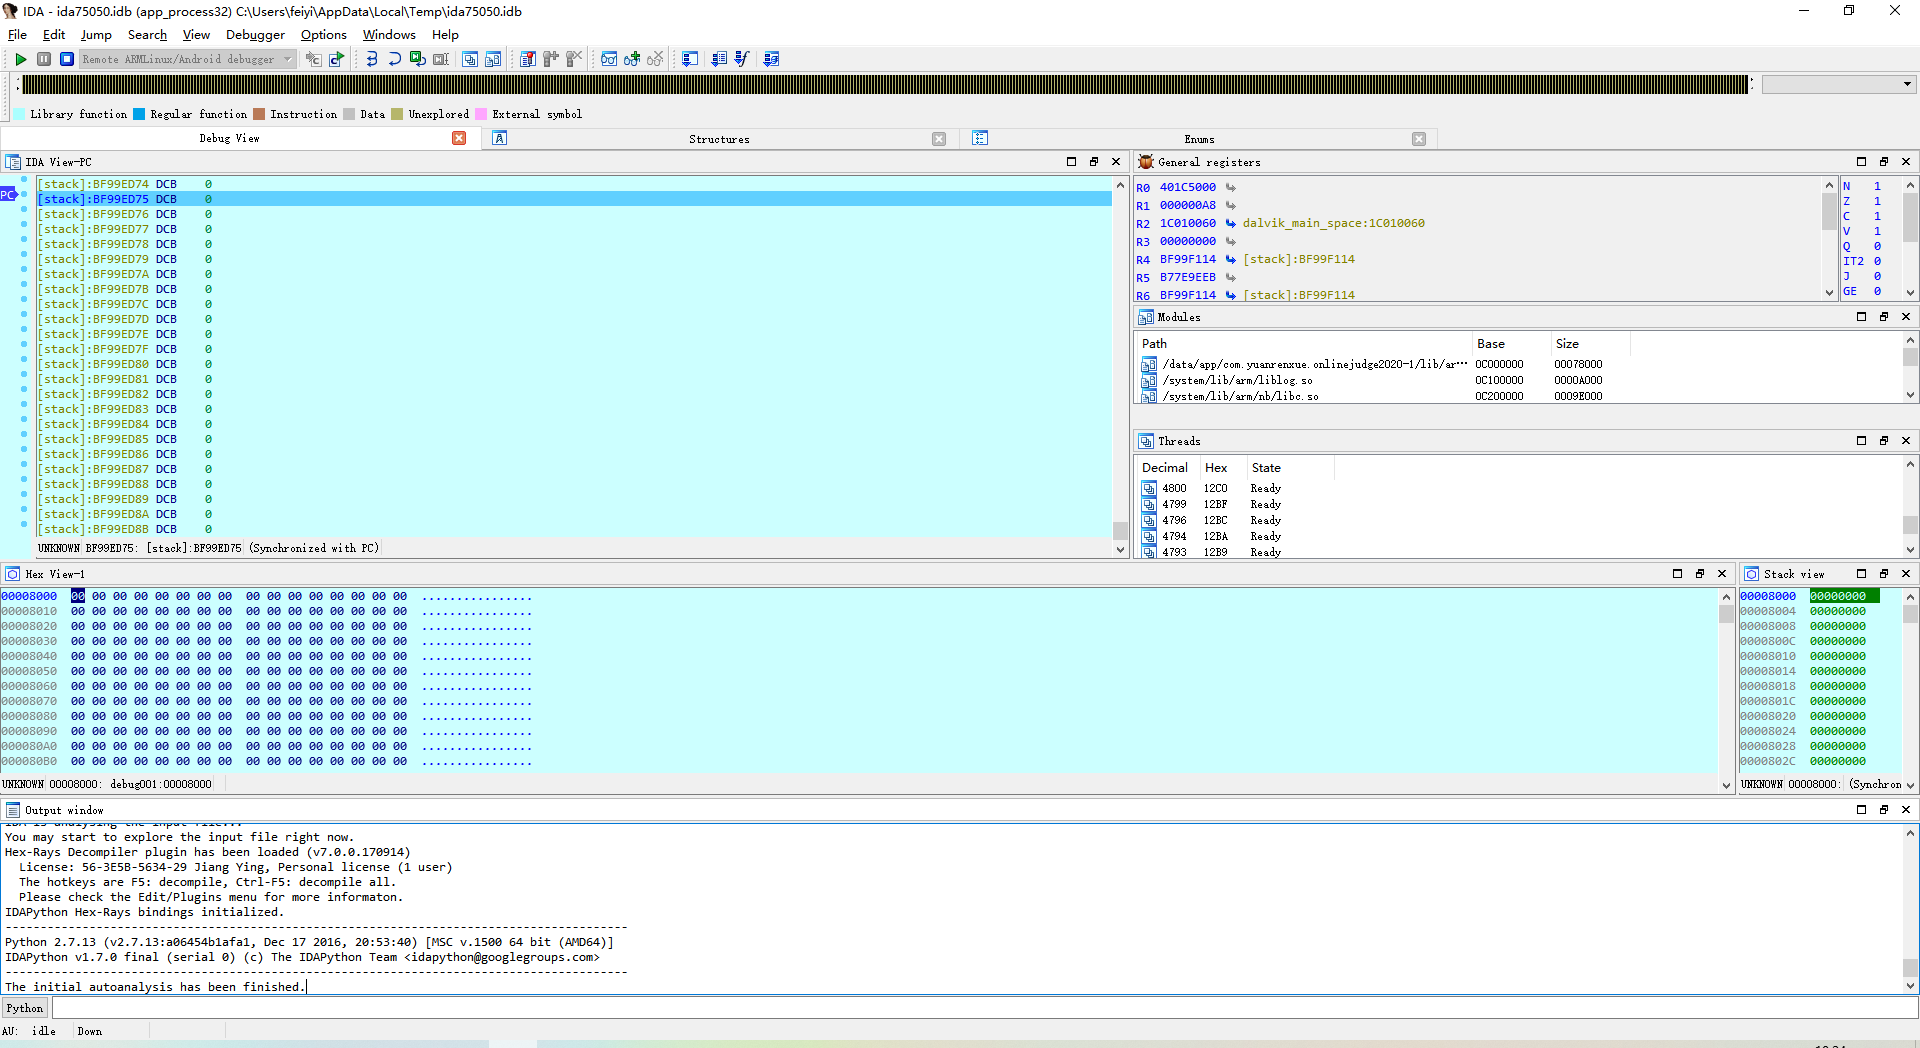This screenshot has width=1920, height=1048.
Task: Switch to the Enums tab
Action: tap(1199, 139)
